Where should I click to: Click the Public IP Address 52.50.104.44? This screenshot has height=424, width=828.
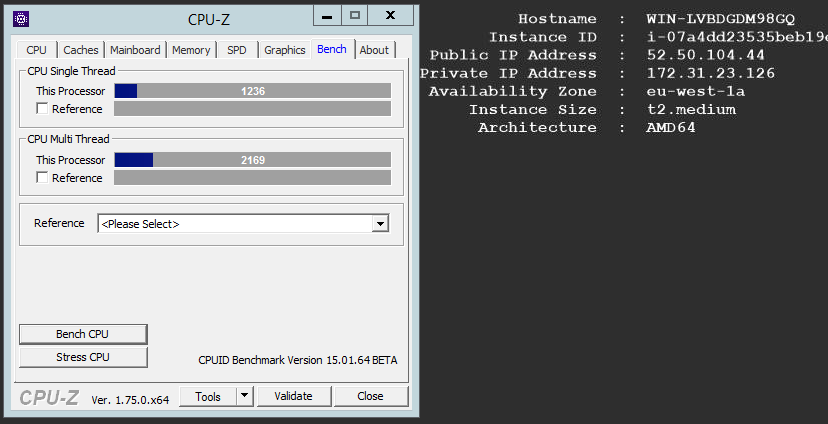705,55
